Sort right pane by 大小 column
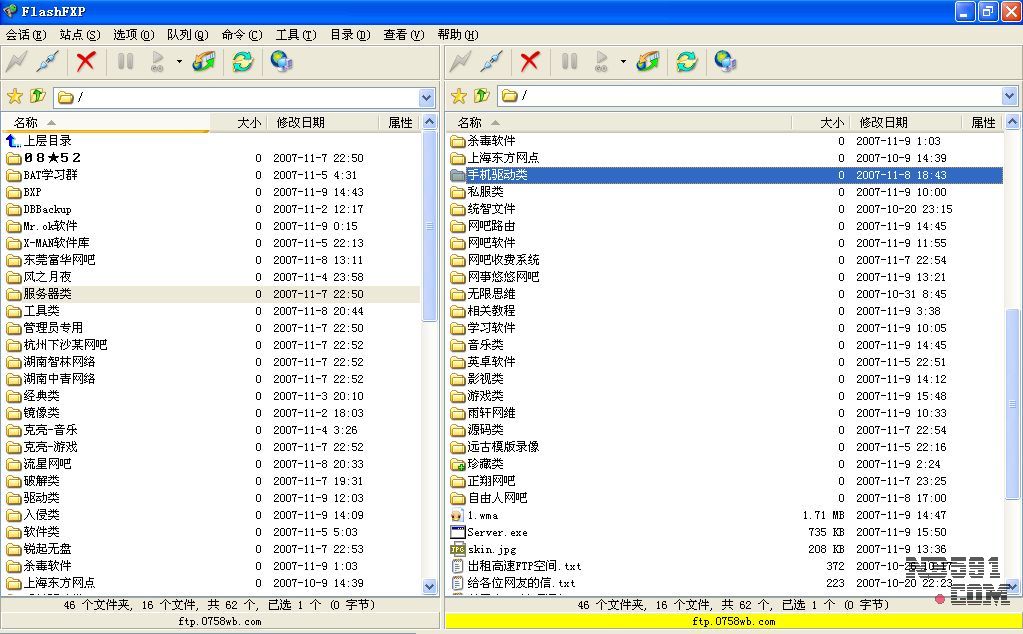Viewport: 1023px width, 634px height. (x=831, y=122)
